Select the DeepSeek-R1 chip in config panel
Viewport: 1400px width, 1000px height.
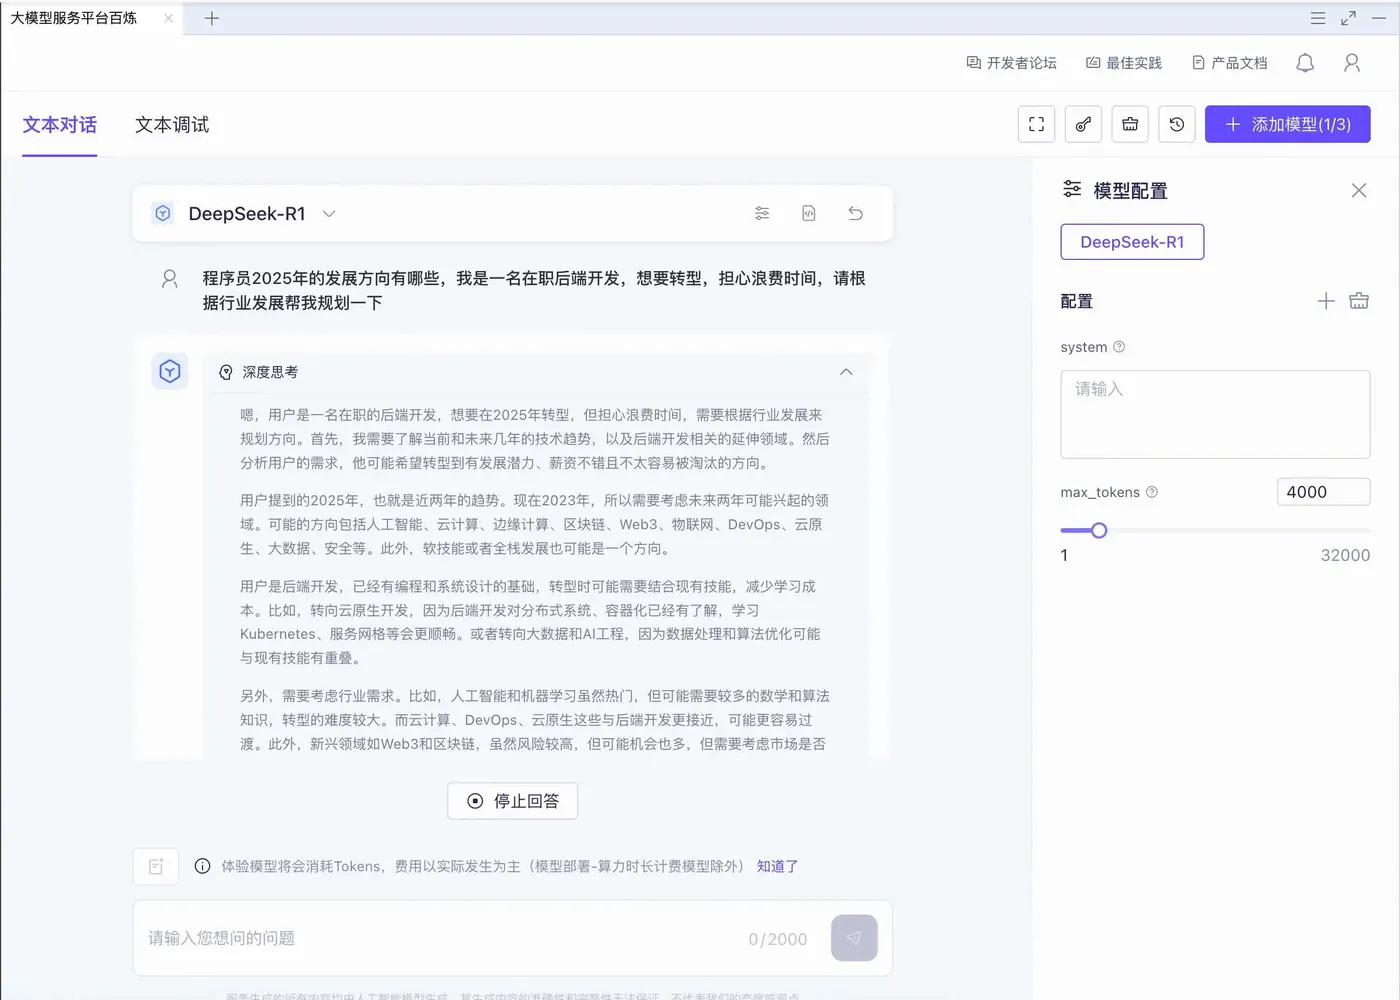(1132, 242)
